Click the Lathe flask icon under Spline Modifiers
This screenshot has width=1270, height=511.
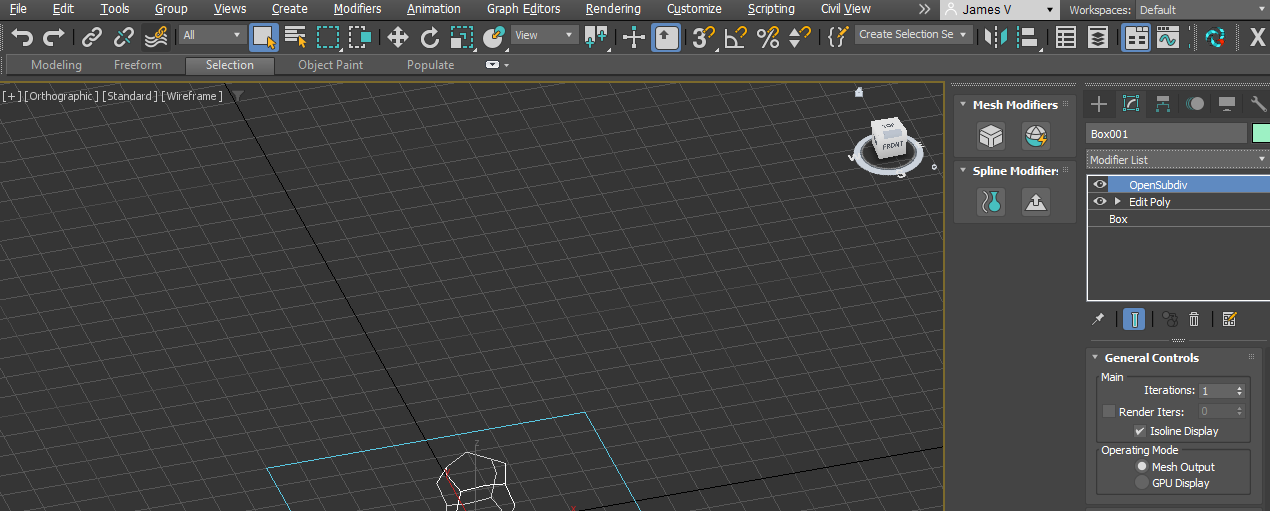point(991,202)
